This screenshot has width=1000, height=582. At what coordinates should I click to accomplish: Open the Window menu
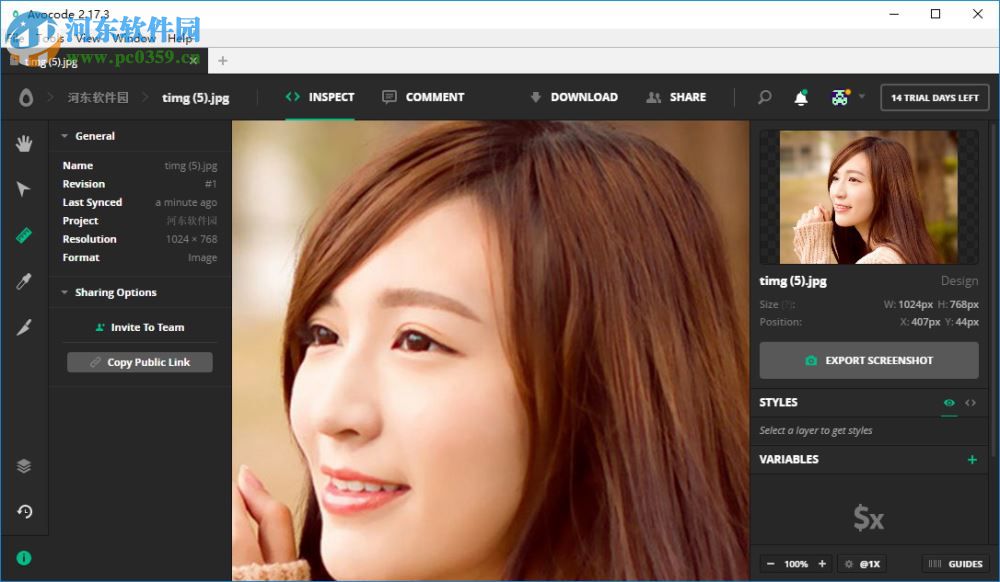(134, 38)
